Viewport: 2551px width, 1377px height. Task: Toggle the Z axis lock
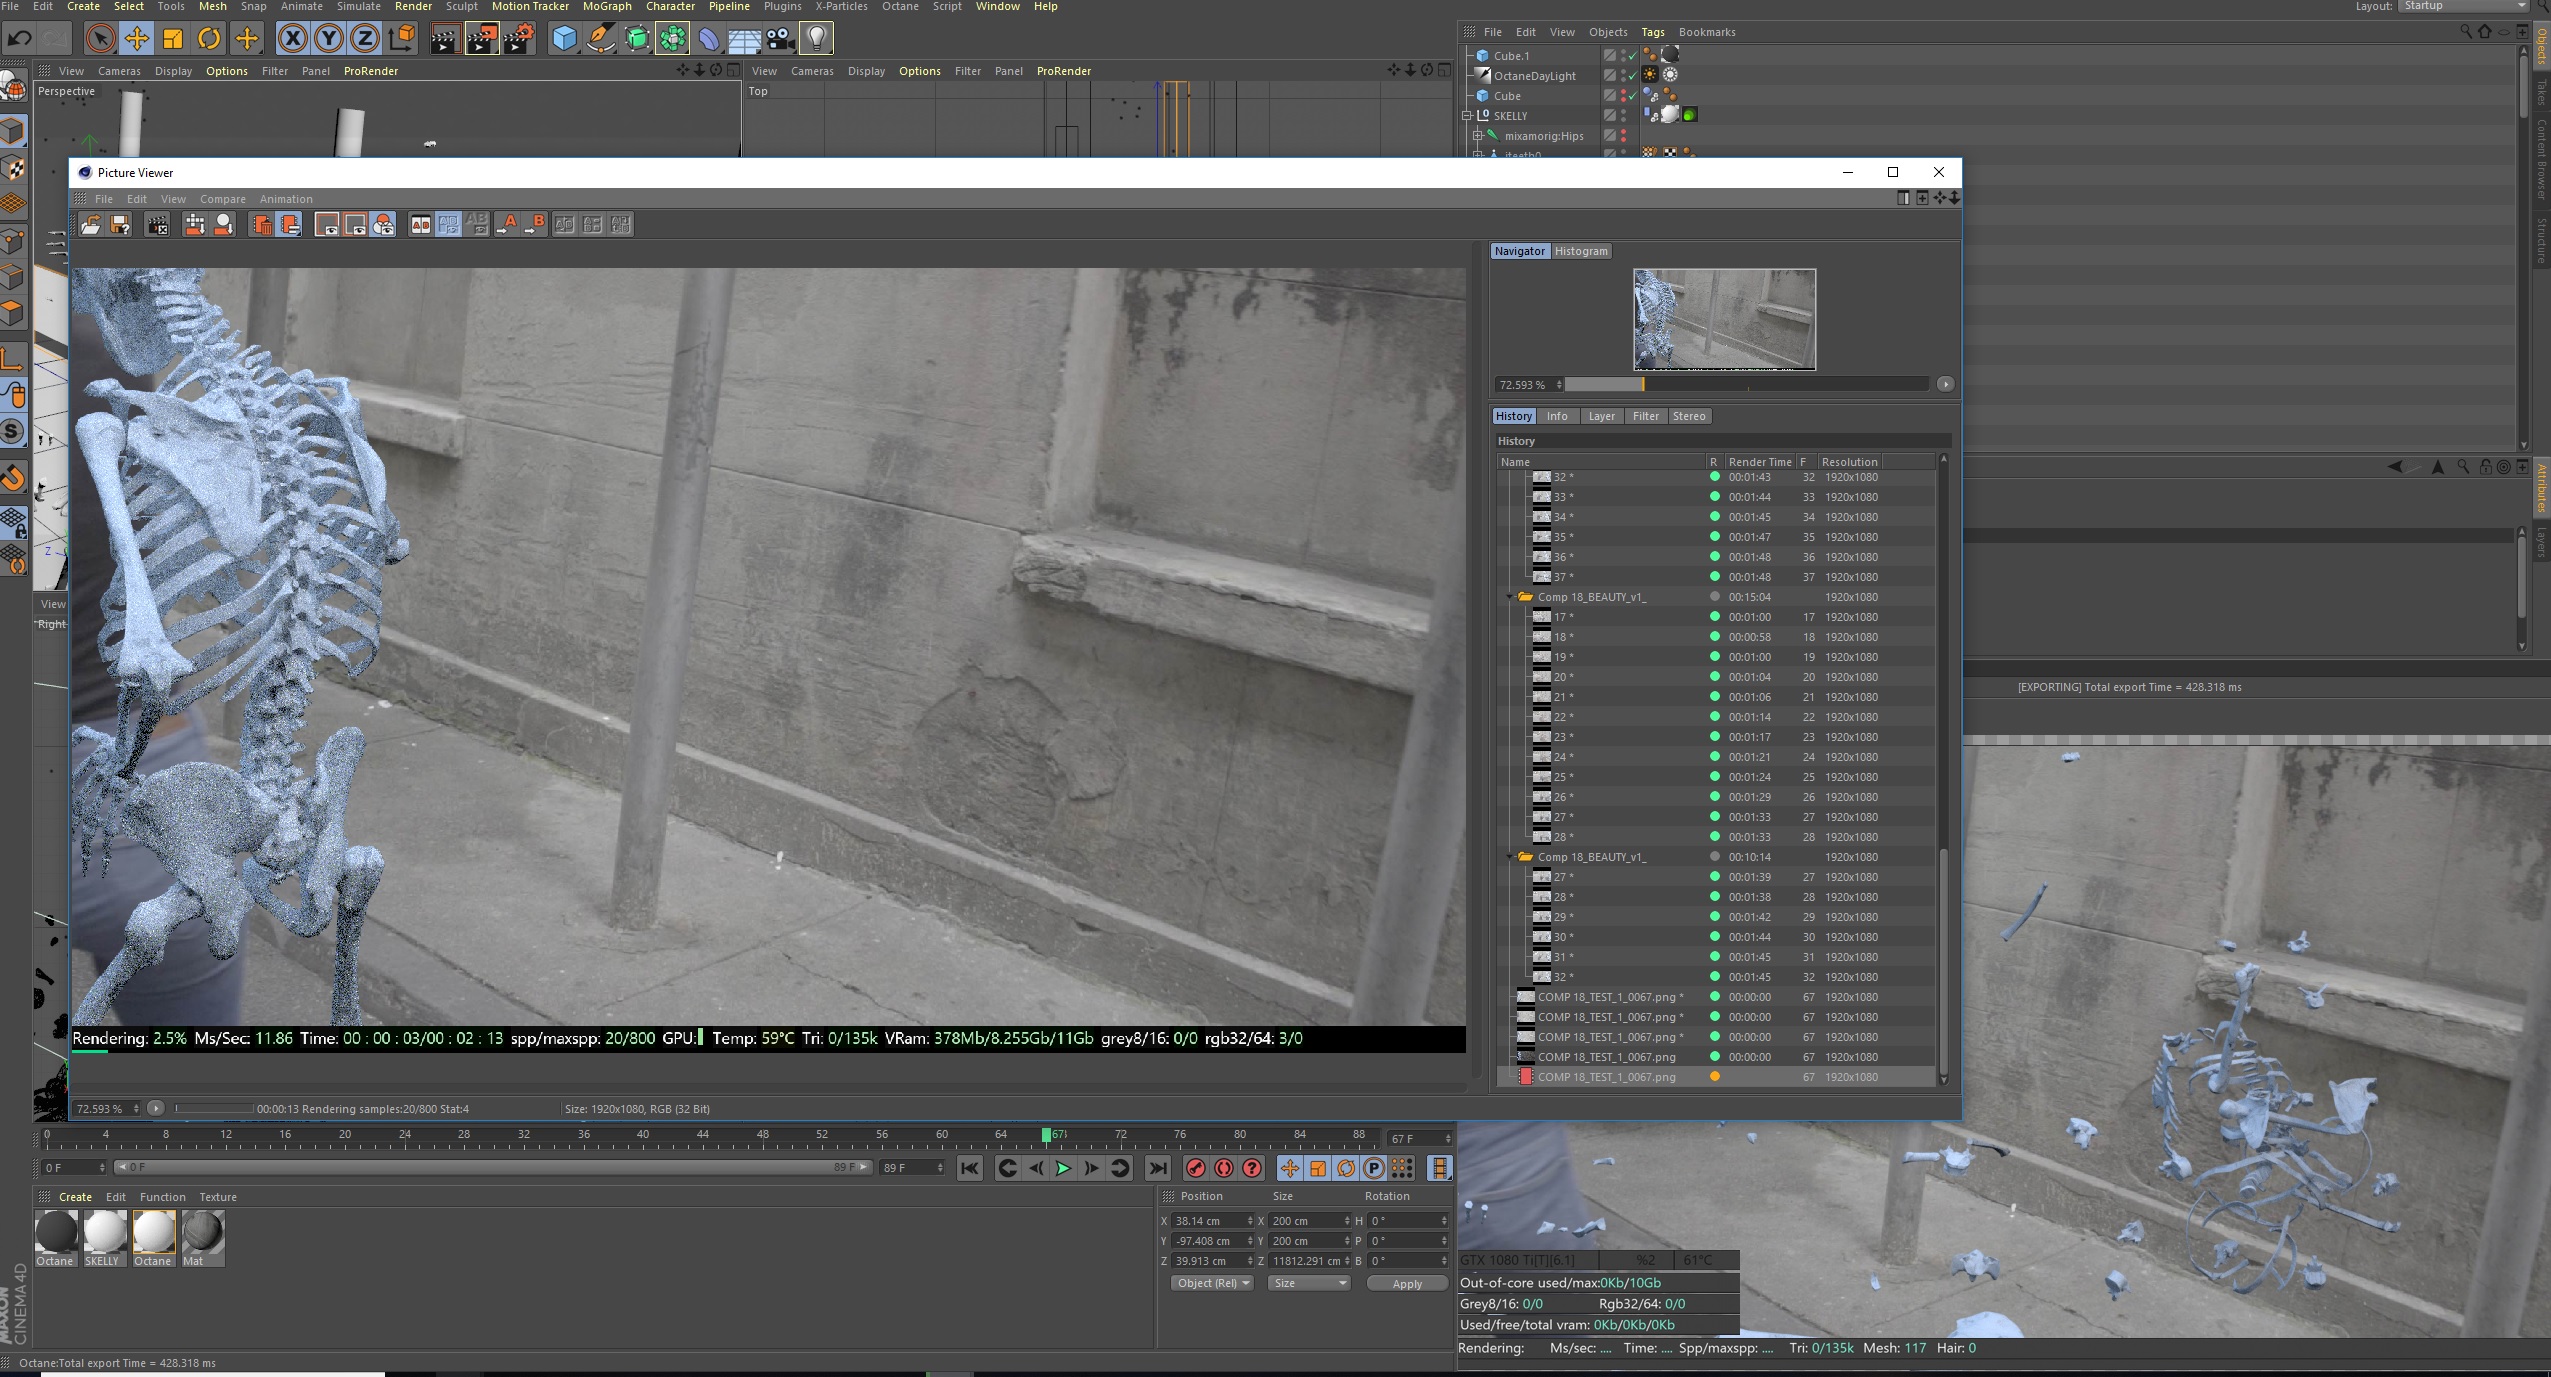click(x=365, y=39)
